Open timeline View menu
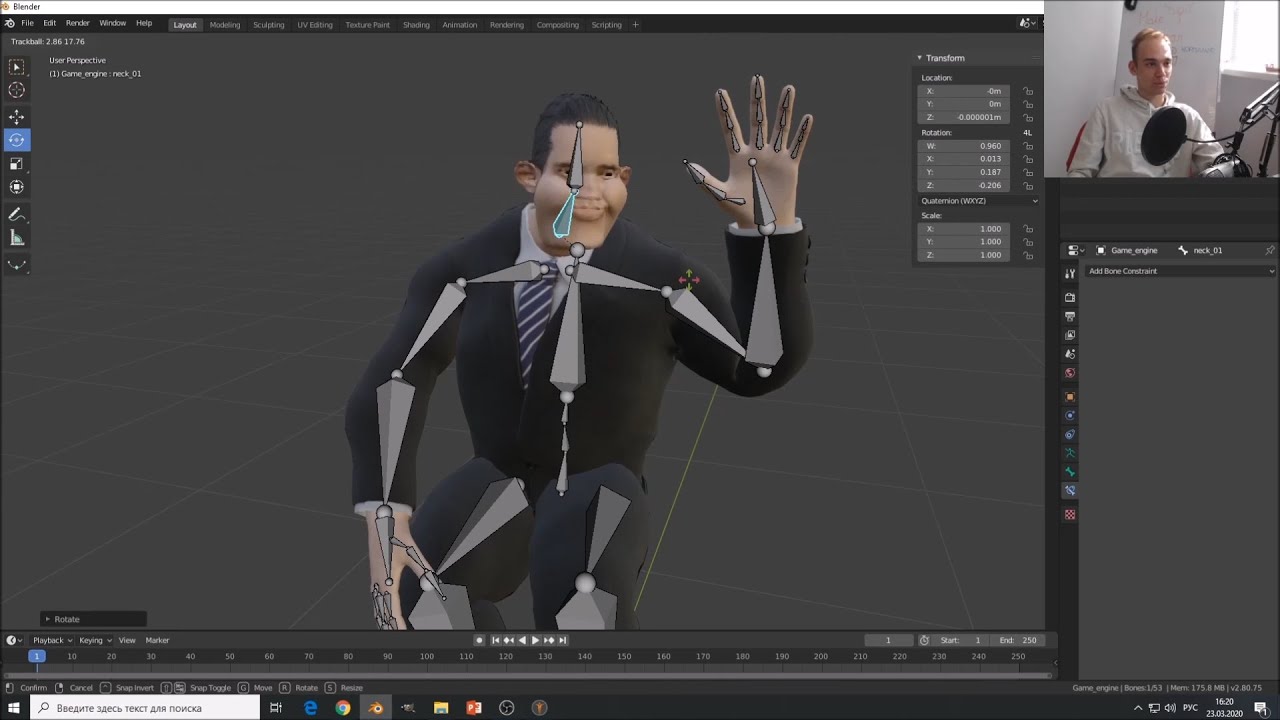This screenshot has width=1280, height=720. coord(127,640)
